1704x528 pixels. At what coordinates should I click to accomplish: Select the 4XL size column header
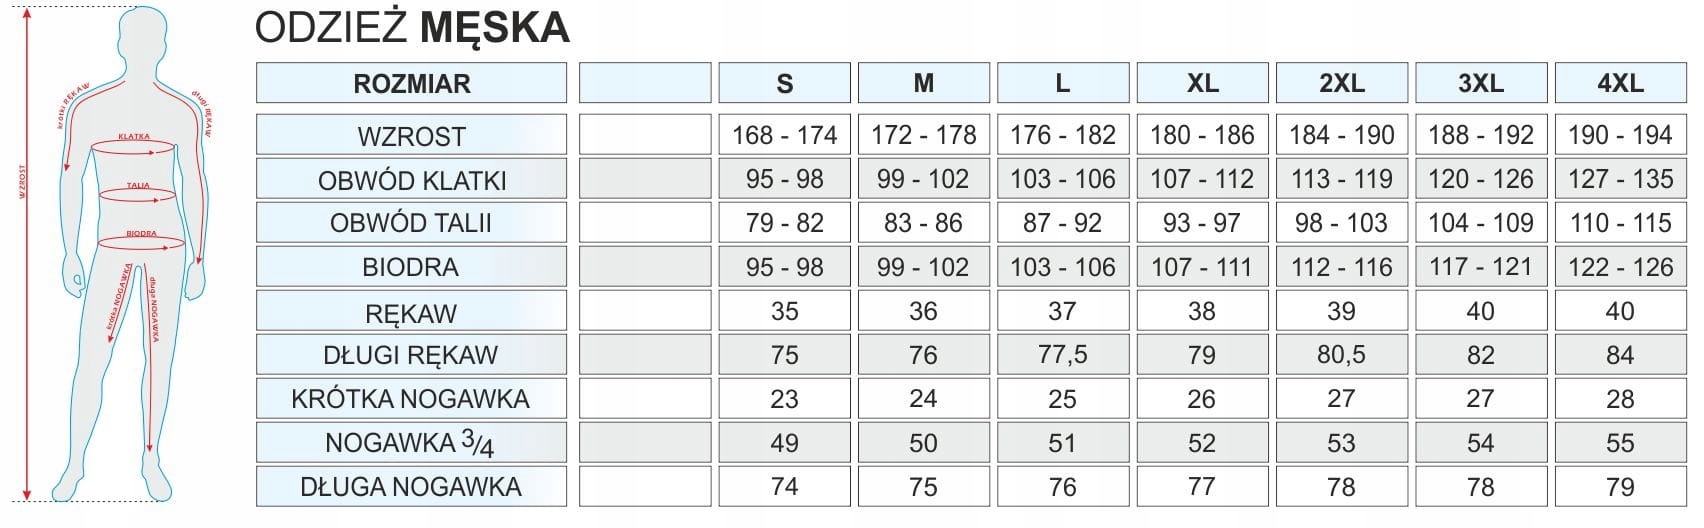[x=1620, y=83]
